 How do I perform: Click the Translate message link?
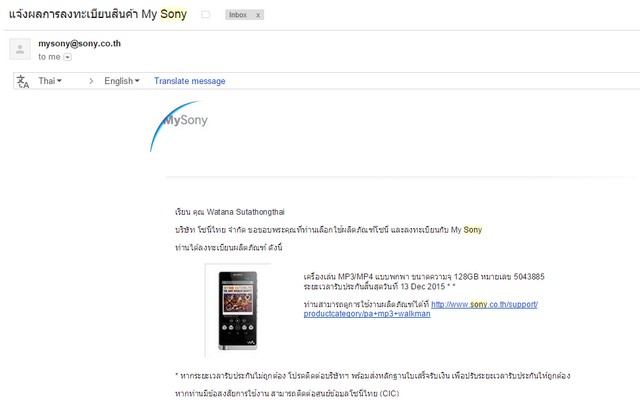(189, 81)
